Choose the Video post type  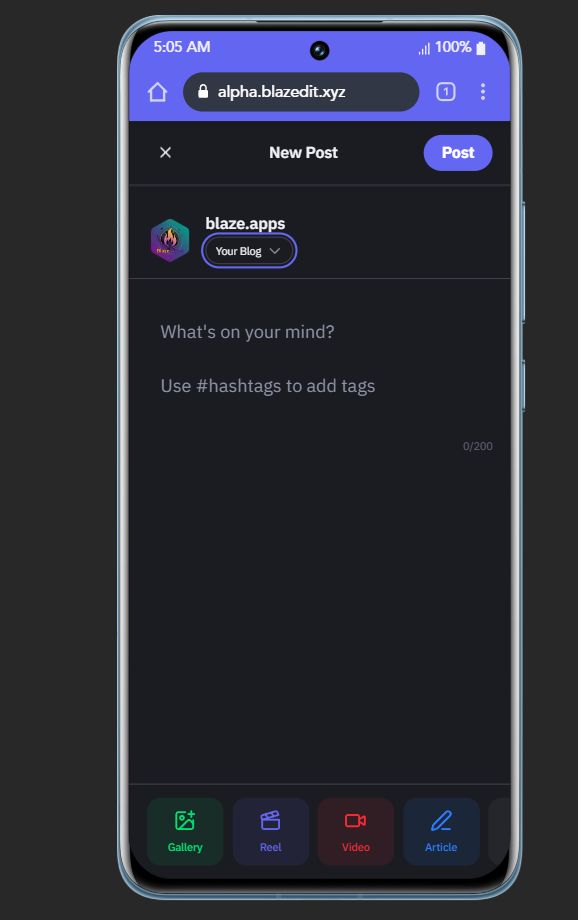(356, 831)
